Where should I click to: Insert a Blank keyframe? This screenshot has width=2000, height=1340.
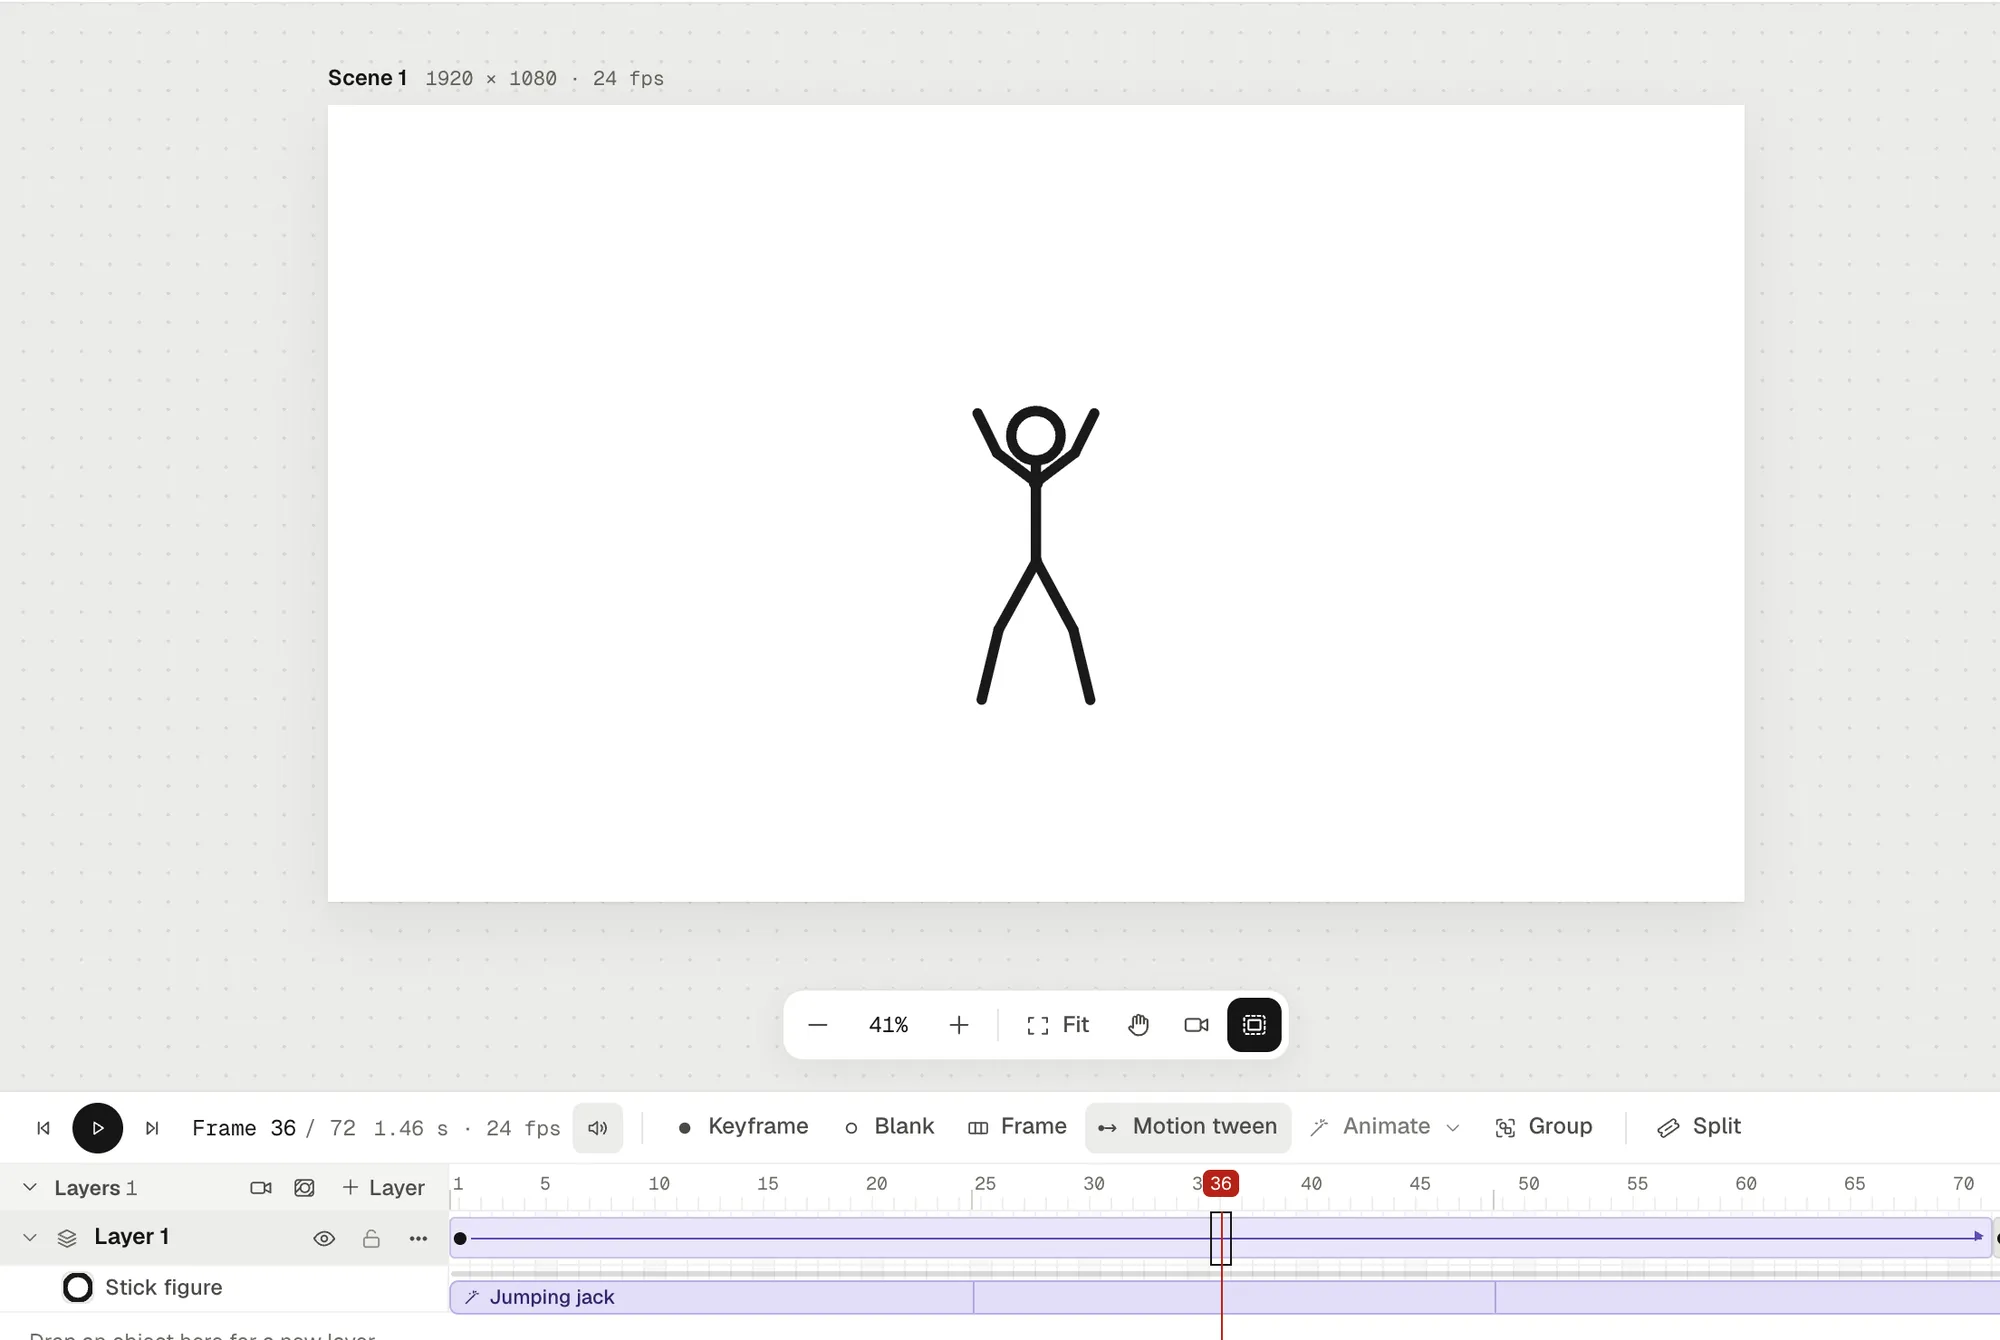point(889,1127)
